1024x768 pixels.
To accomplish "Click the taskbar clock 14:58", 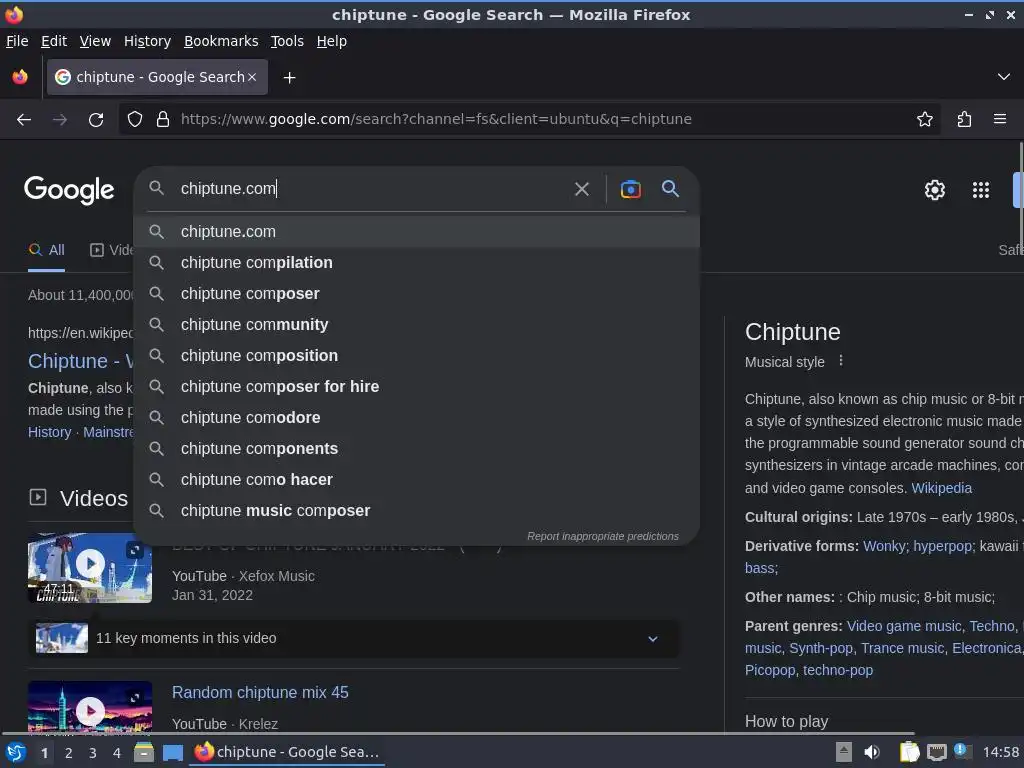I will click(x=1000, y=753).
